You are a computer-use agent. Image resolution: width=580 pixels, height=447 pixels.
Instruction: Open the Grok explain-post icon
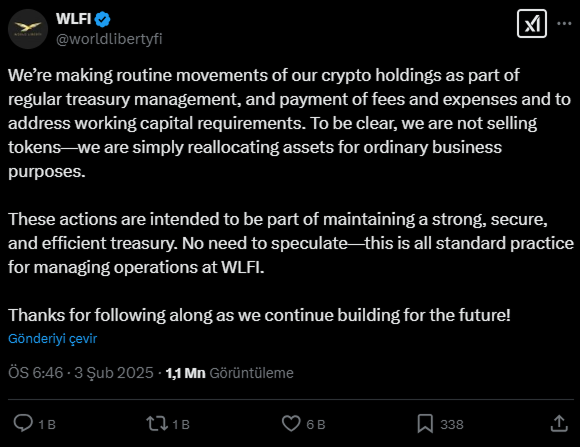(x=532, y=24)
